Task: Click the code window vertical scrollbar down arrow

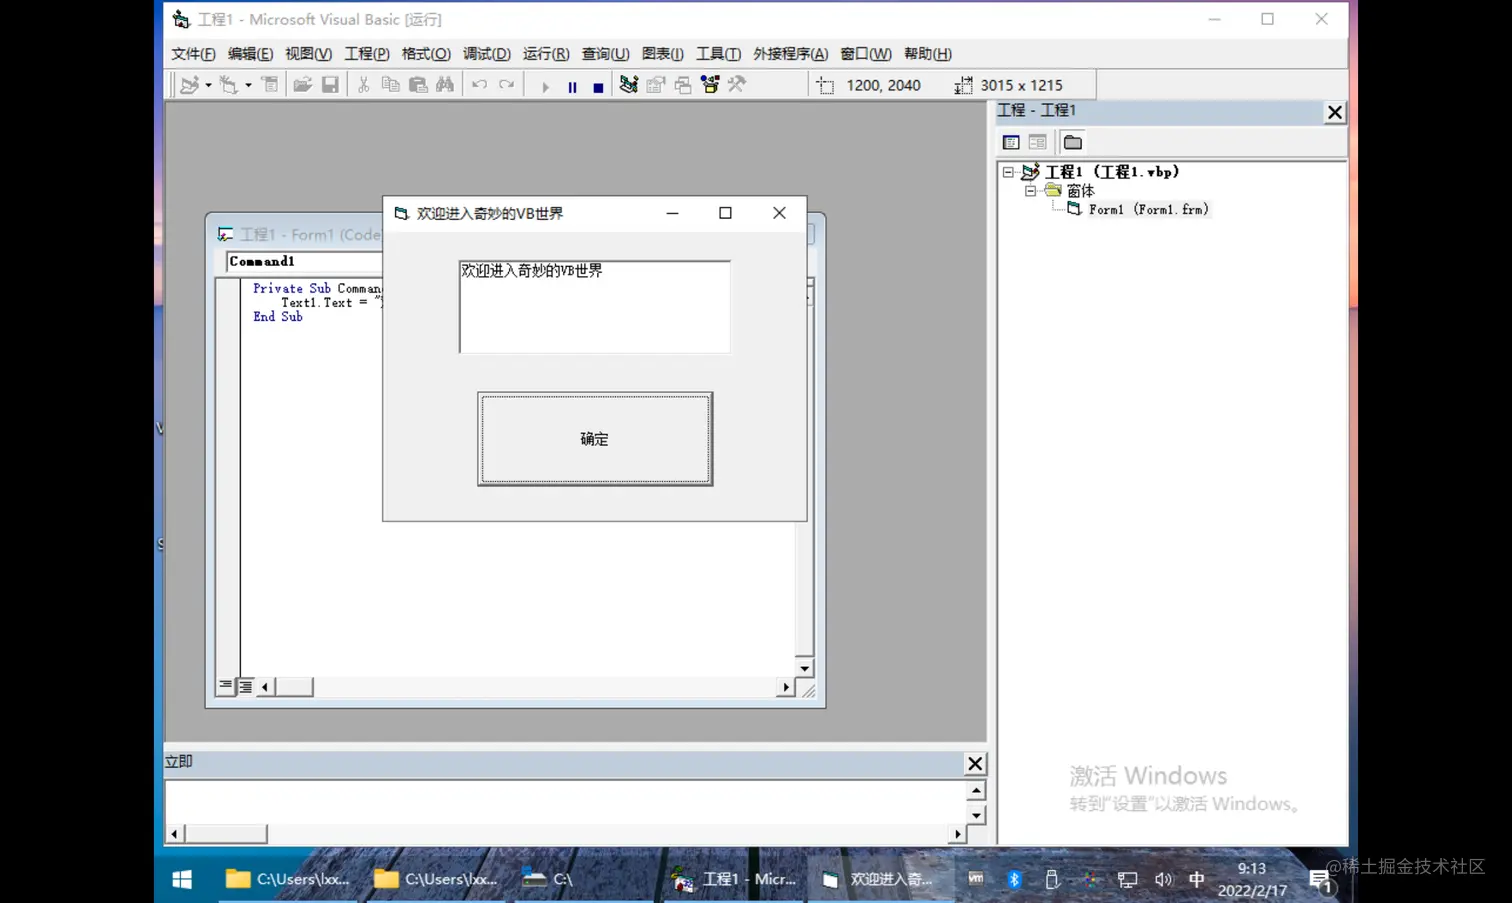Action: 805,668
